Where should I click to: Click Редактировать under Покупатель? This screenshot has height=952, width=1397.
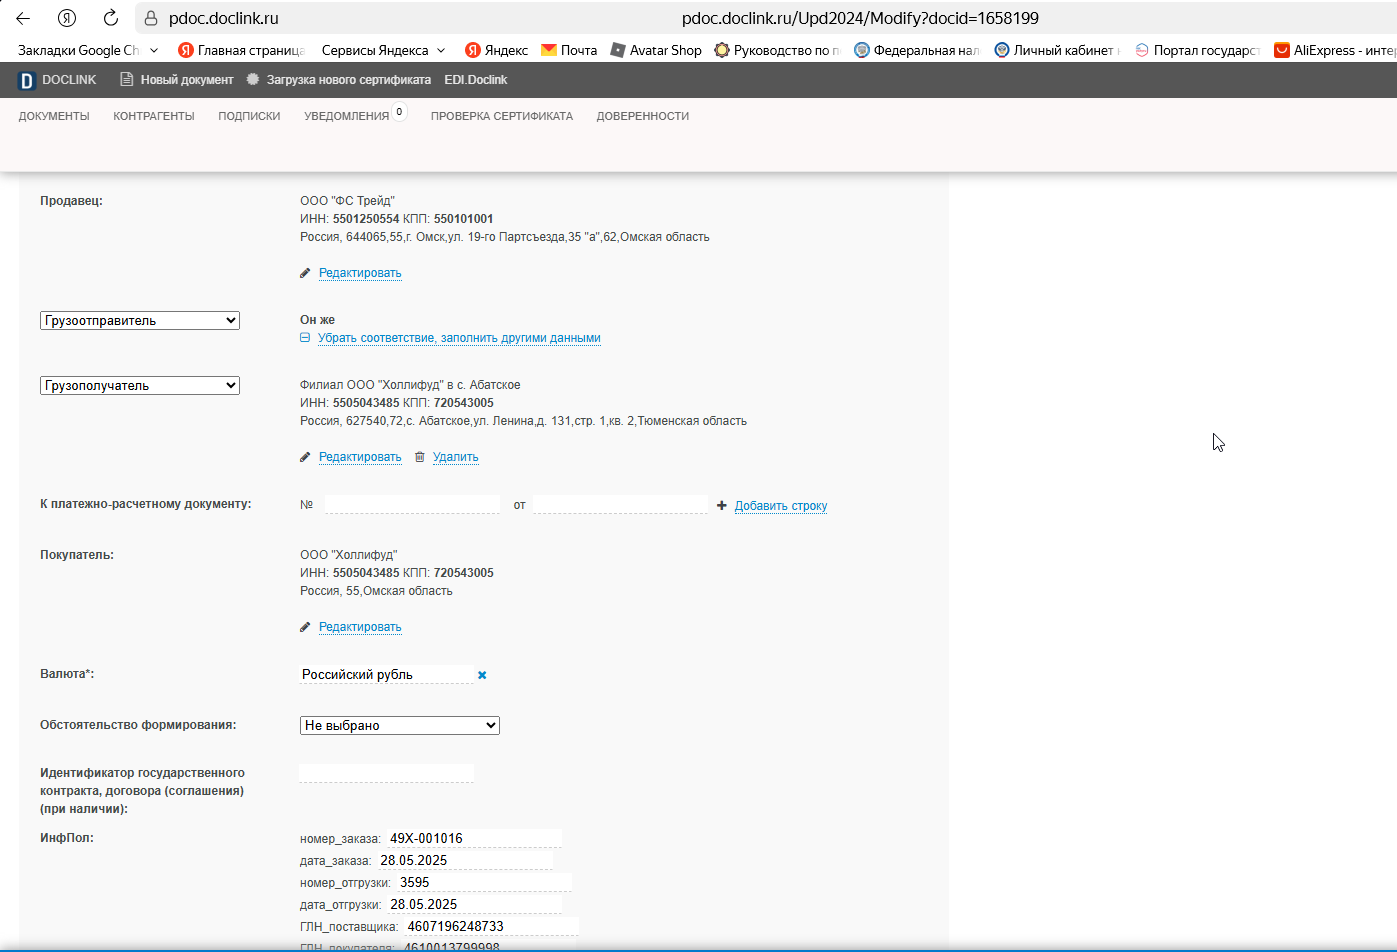(x=360, y=627)
